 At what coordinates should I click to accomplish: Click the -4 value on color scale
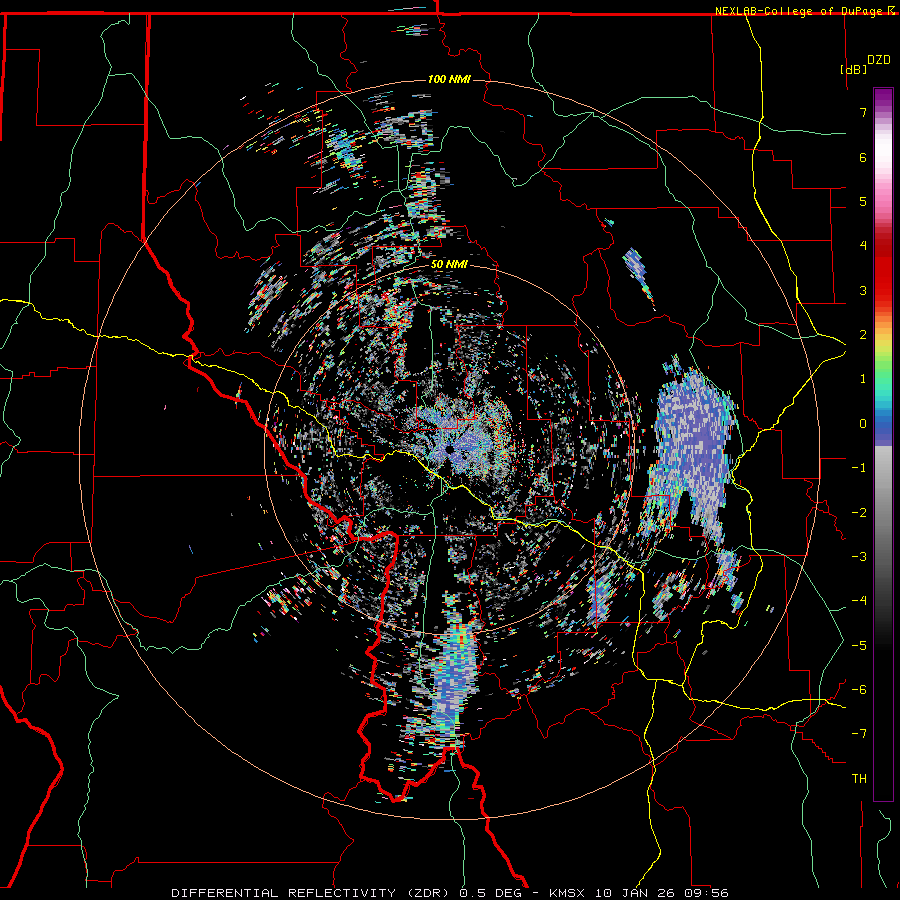pos(859,601)
